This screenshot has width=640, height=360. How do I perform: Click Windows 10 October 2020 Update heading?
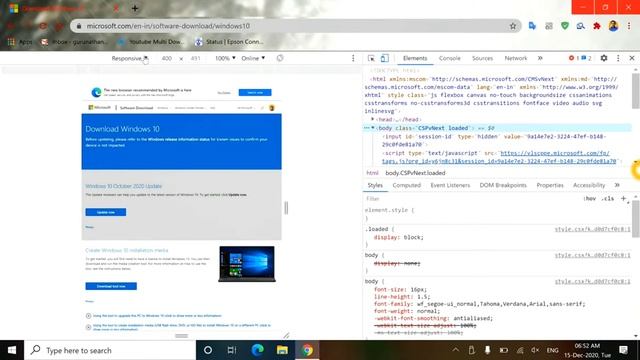124,186
